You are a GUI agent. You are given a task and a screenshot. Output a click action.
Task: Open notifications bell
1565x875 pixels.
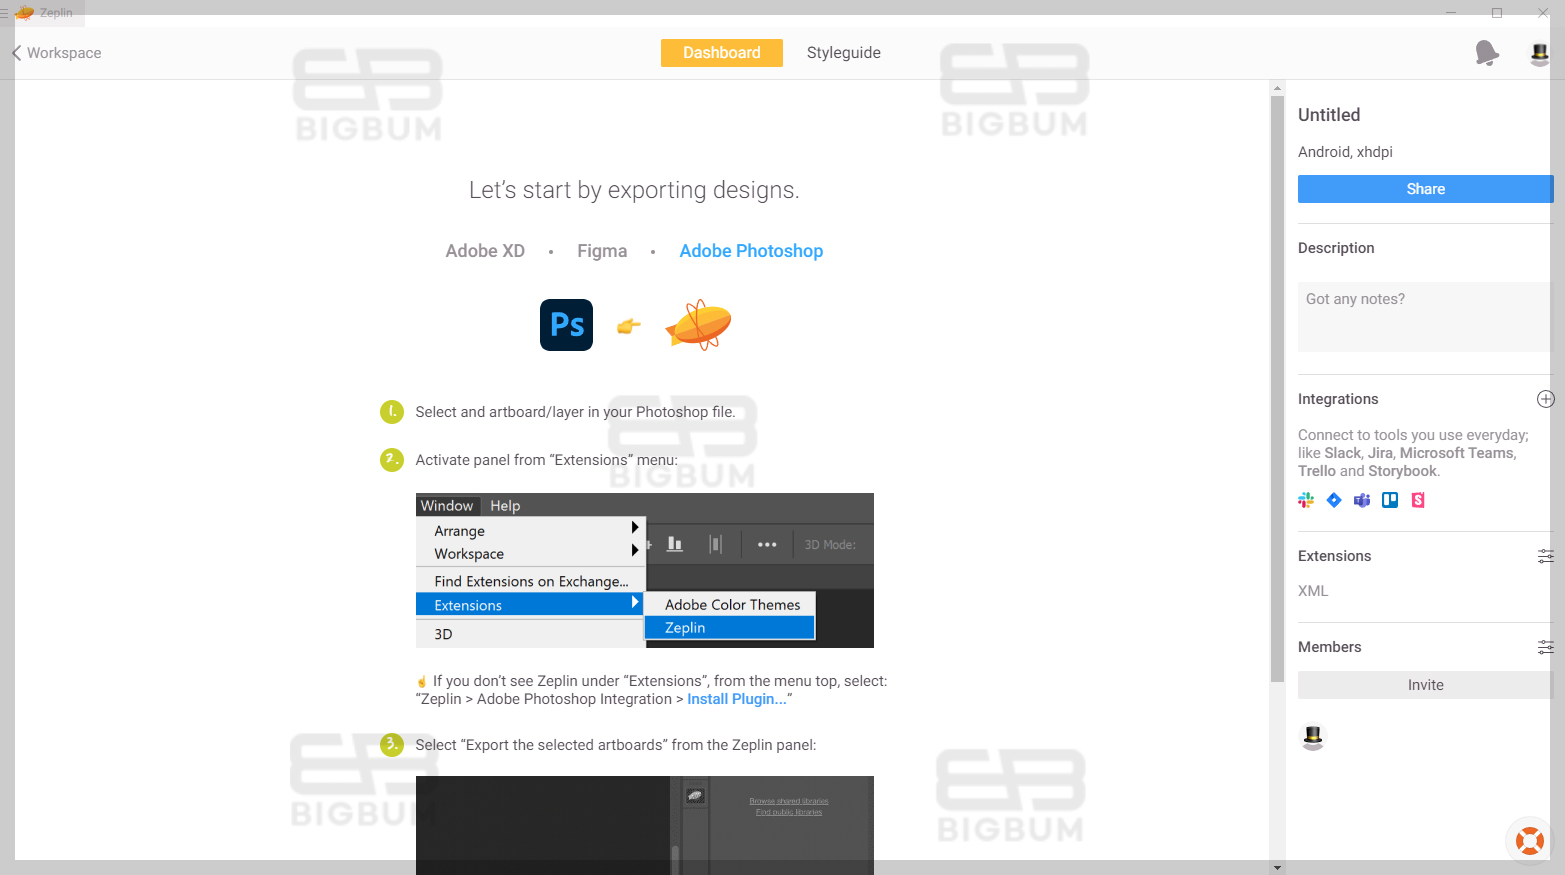[1487, 53]
